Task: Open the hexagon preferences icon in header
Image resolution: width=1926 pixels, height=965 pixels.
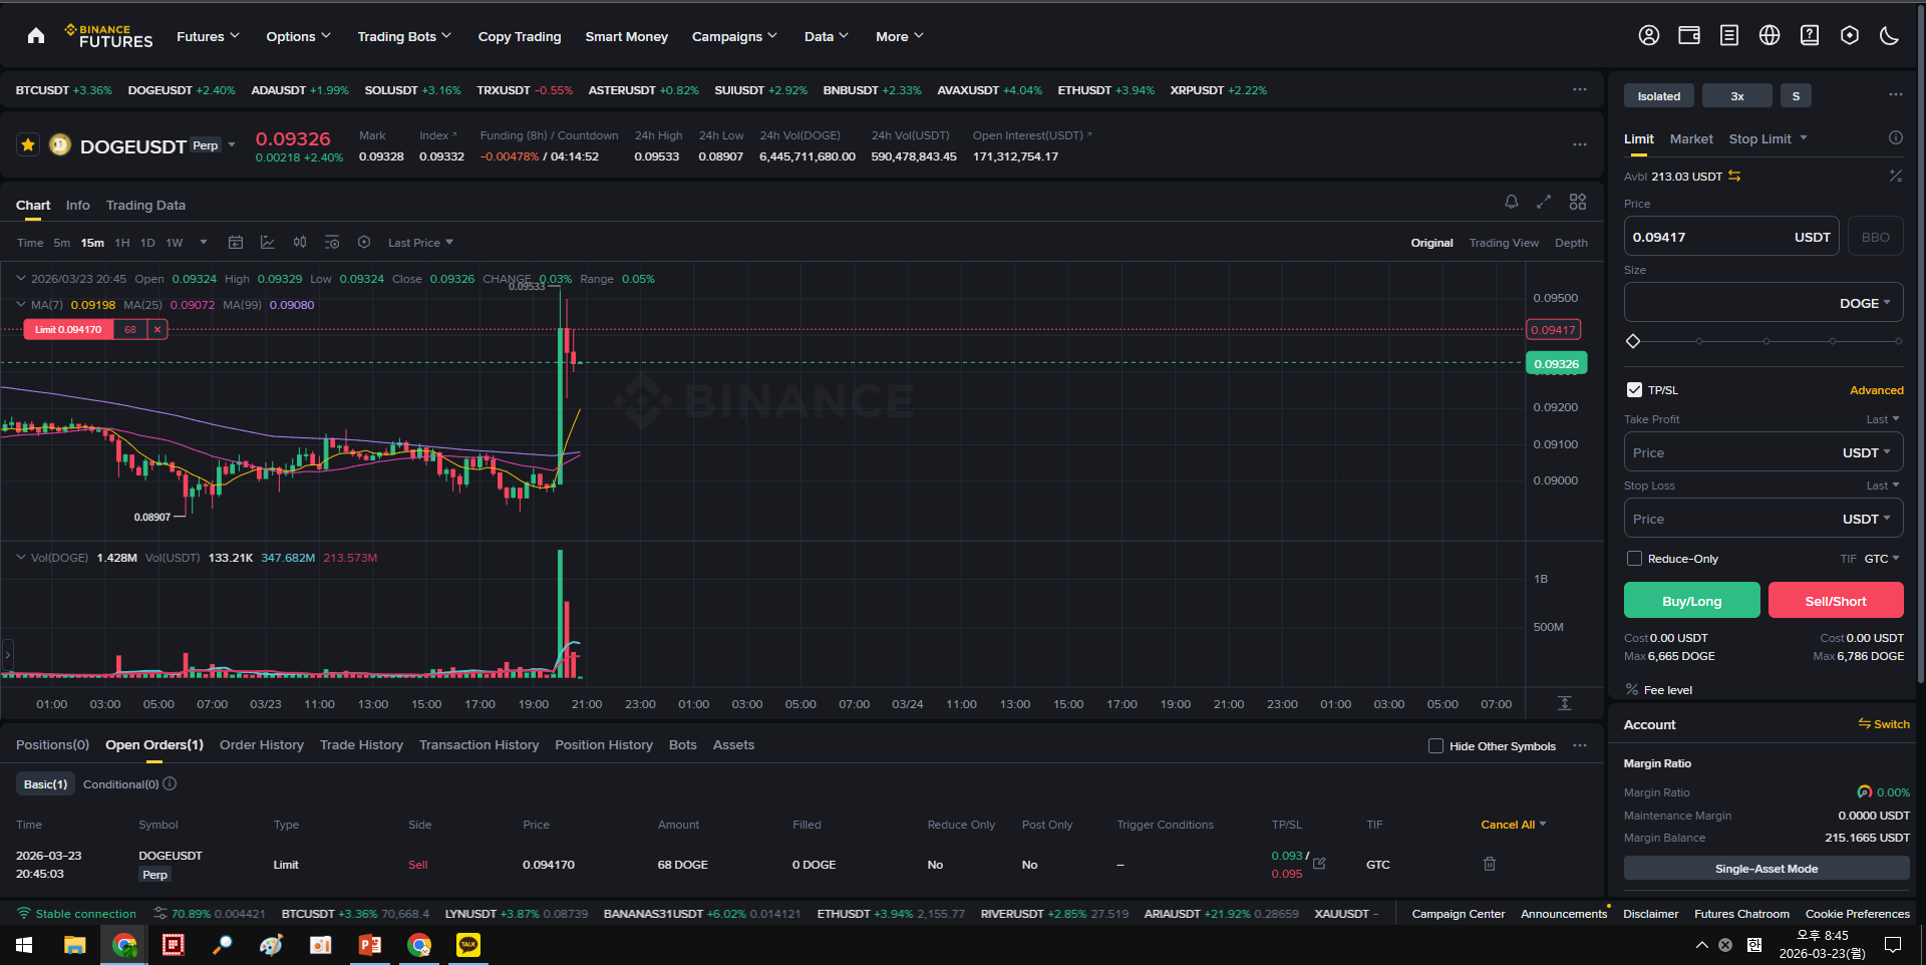Action: 1849,35
